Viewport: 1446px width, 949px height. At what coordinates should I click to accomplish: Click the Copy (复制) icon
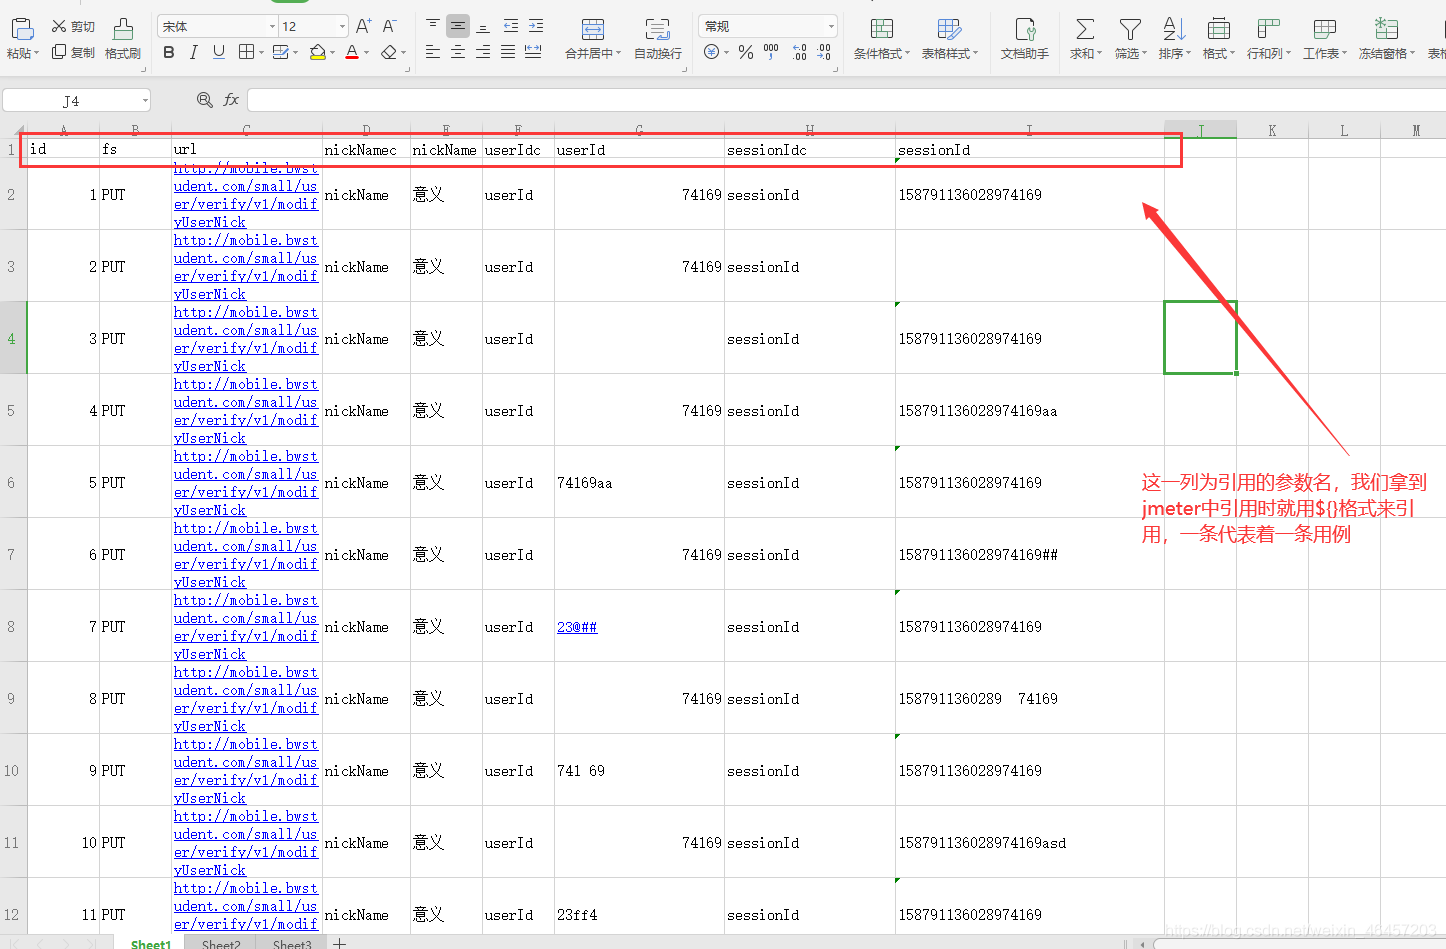coord(59,52)
